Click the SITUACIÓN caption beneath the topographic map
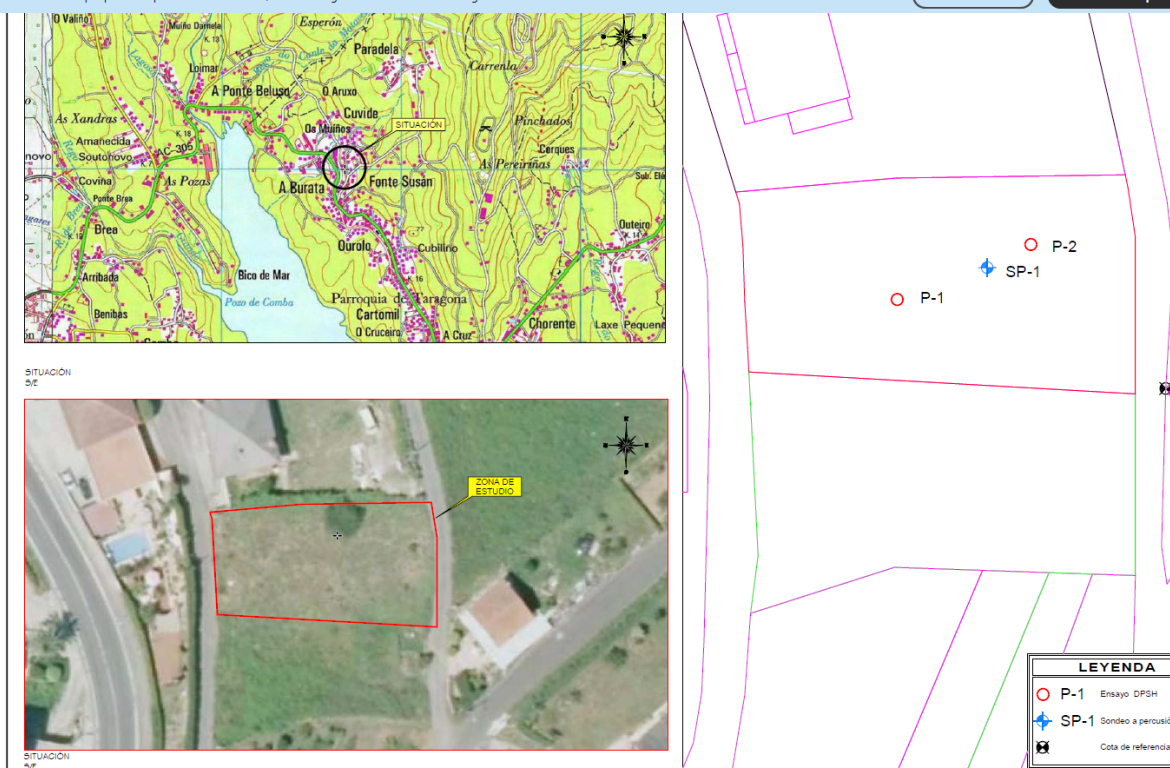Screen dimensions: 1170x768 tap(48, 372)
